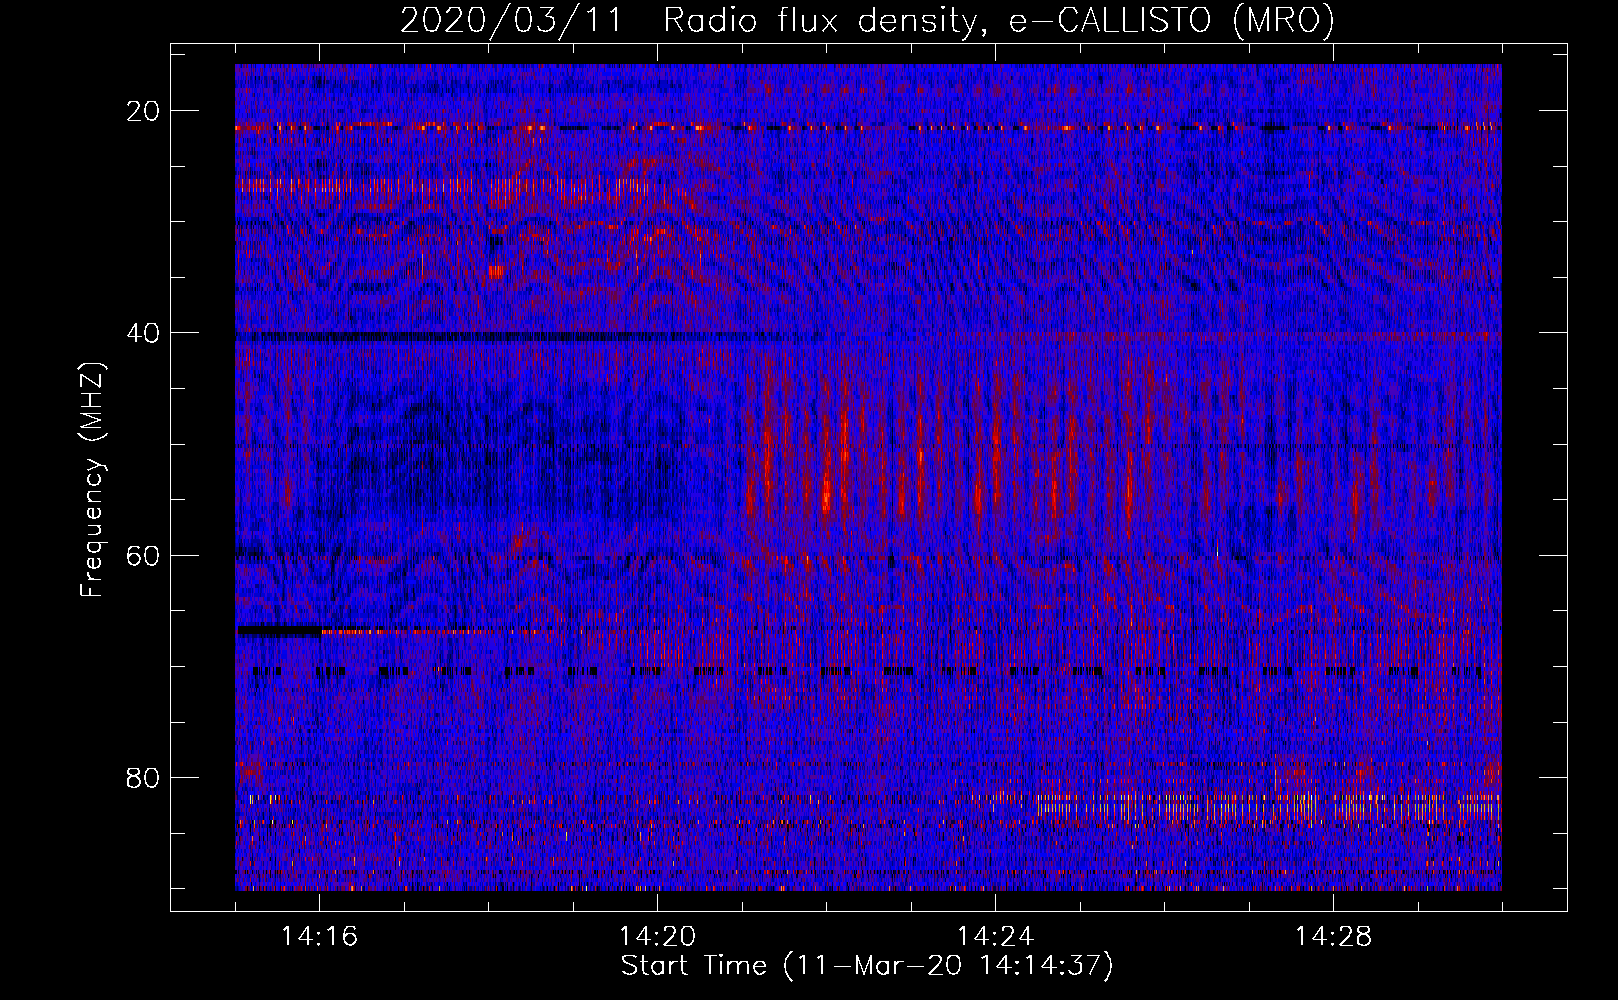Click the '80' frequency tick label

tap(143, 777)
